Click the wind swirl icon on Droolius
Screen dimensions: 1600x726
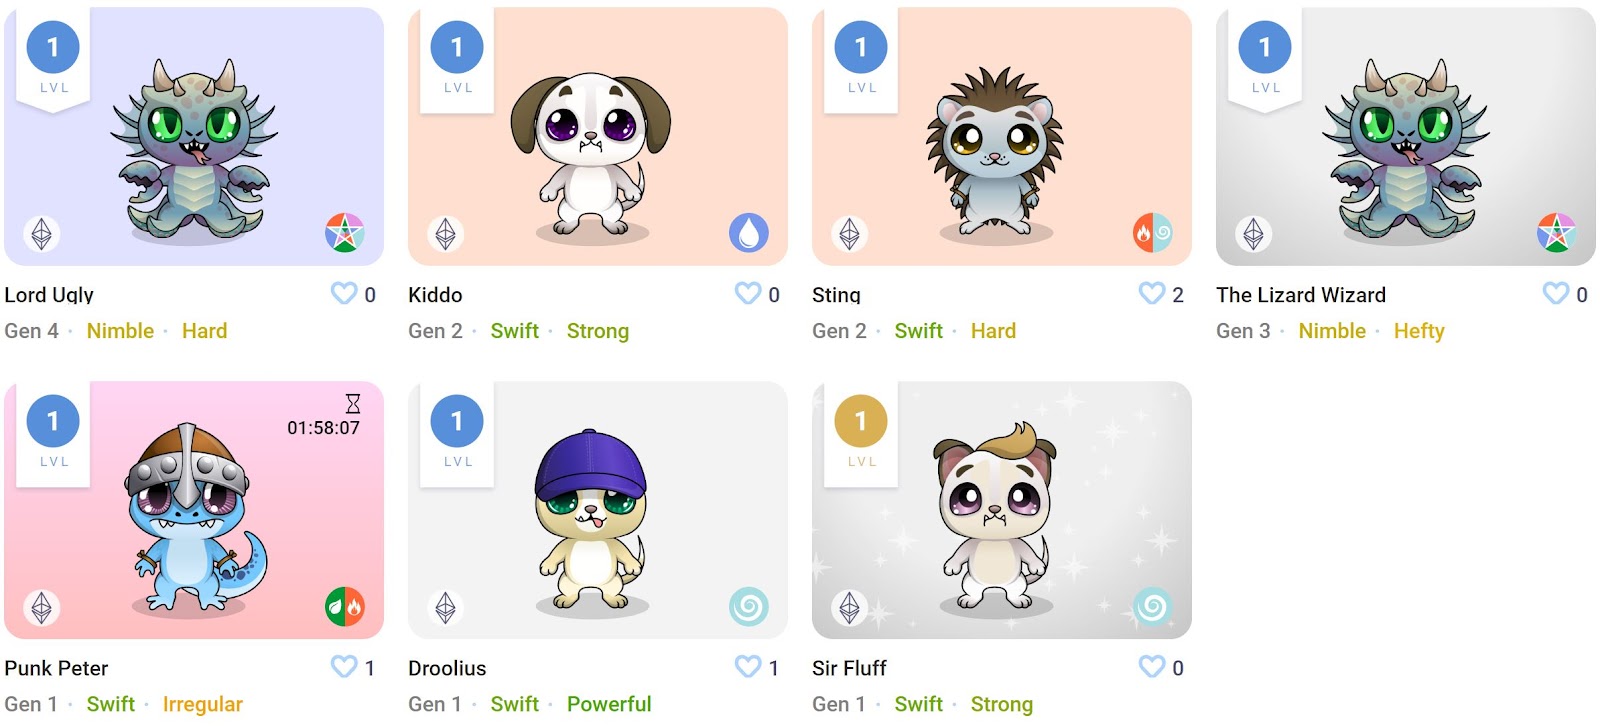point(749,606)
